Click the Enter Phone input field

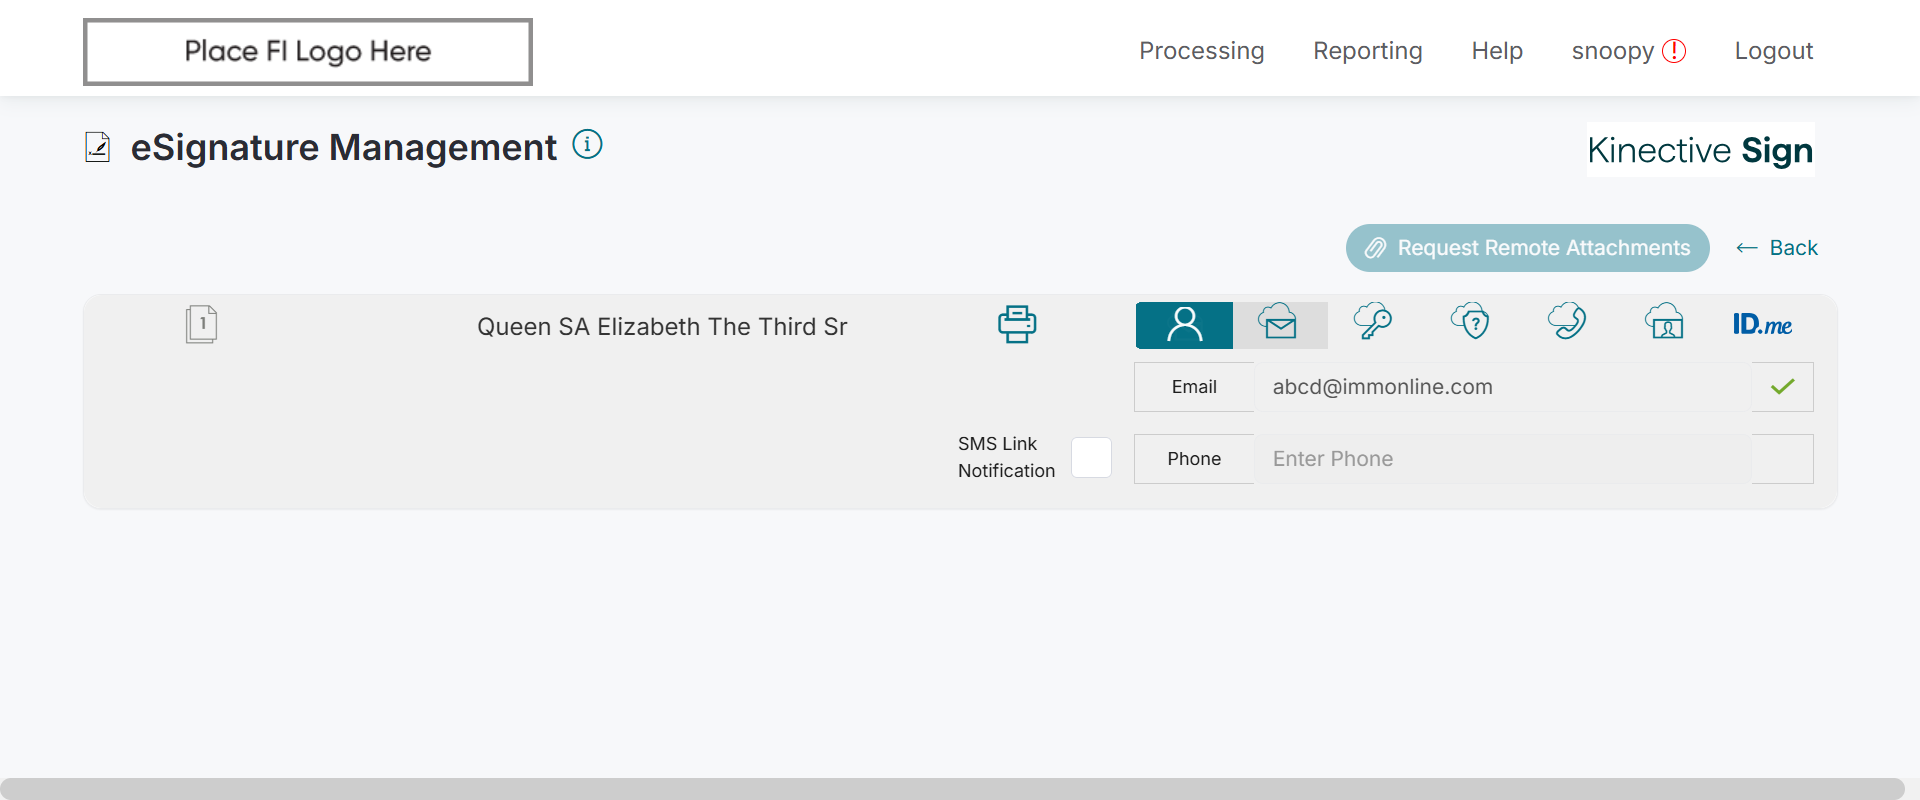pyautogui.click(x=1502, y=459)
